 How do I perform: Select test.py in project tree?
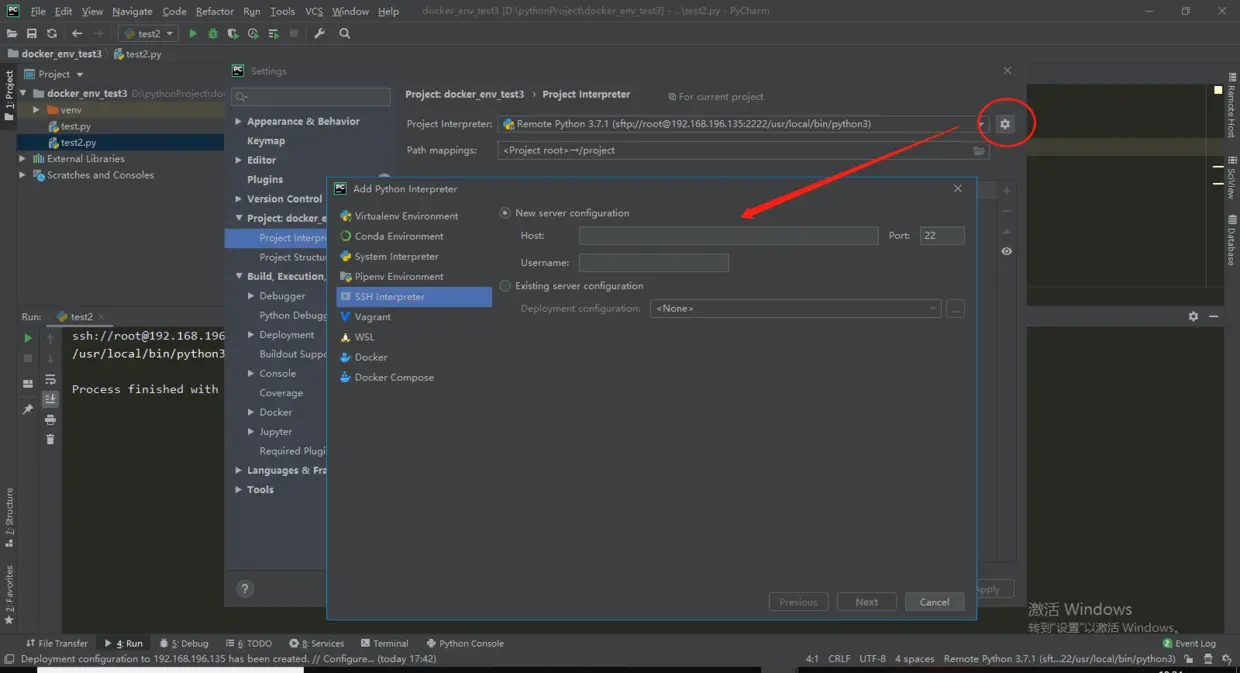pos(76,127)
